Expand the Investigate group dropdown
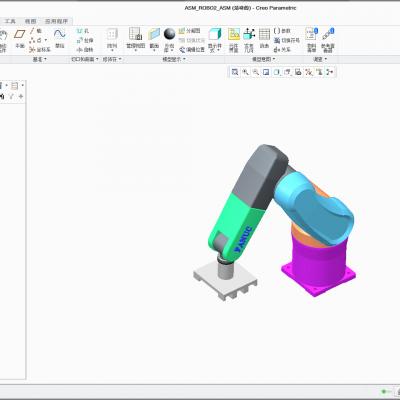The height and width of the screenshot is (400, 400). tap(320, 59)
